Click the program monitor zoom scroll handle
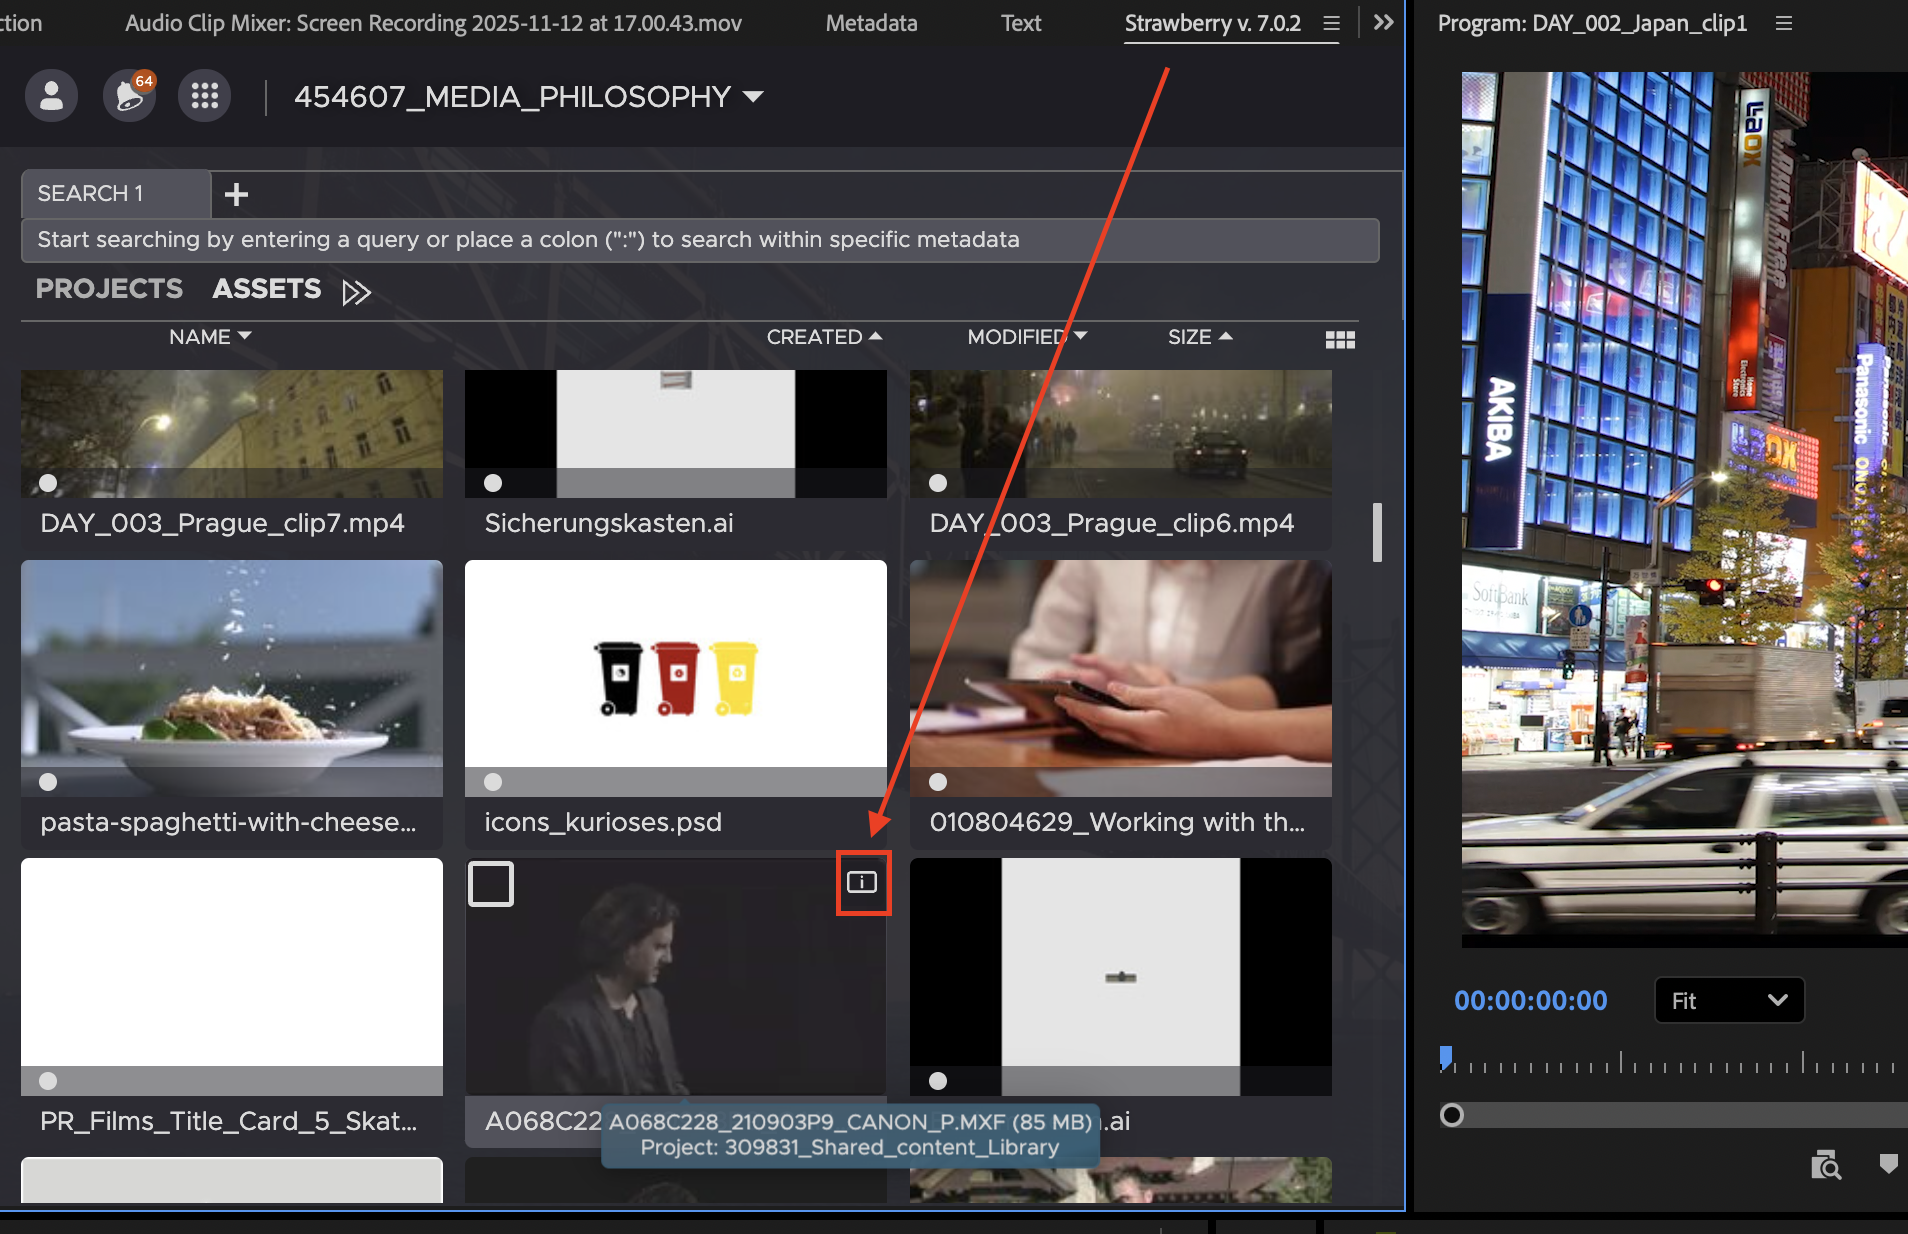The image size is (1908, 1234). (x=1452, y=1115)
